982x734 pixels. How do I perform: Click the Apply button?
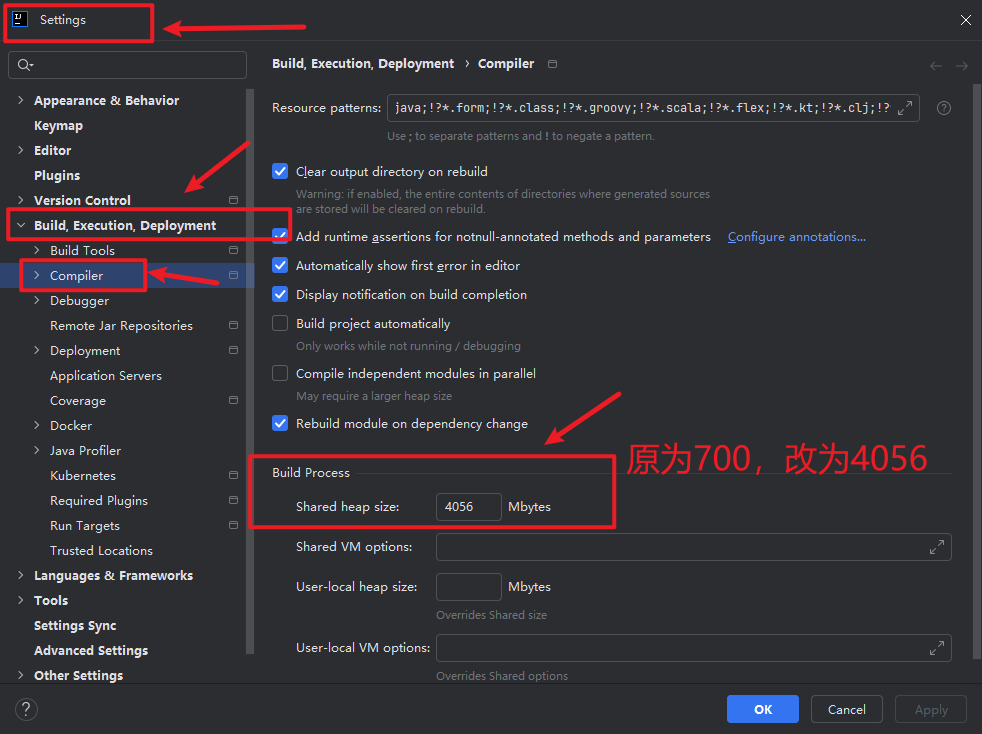tap(931, 709)
